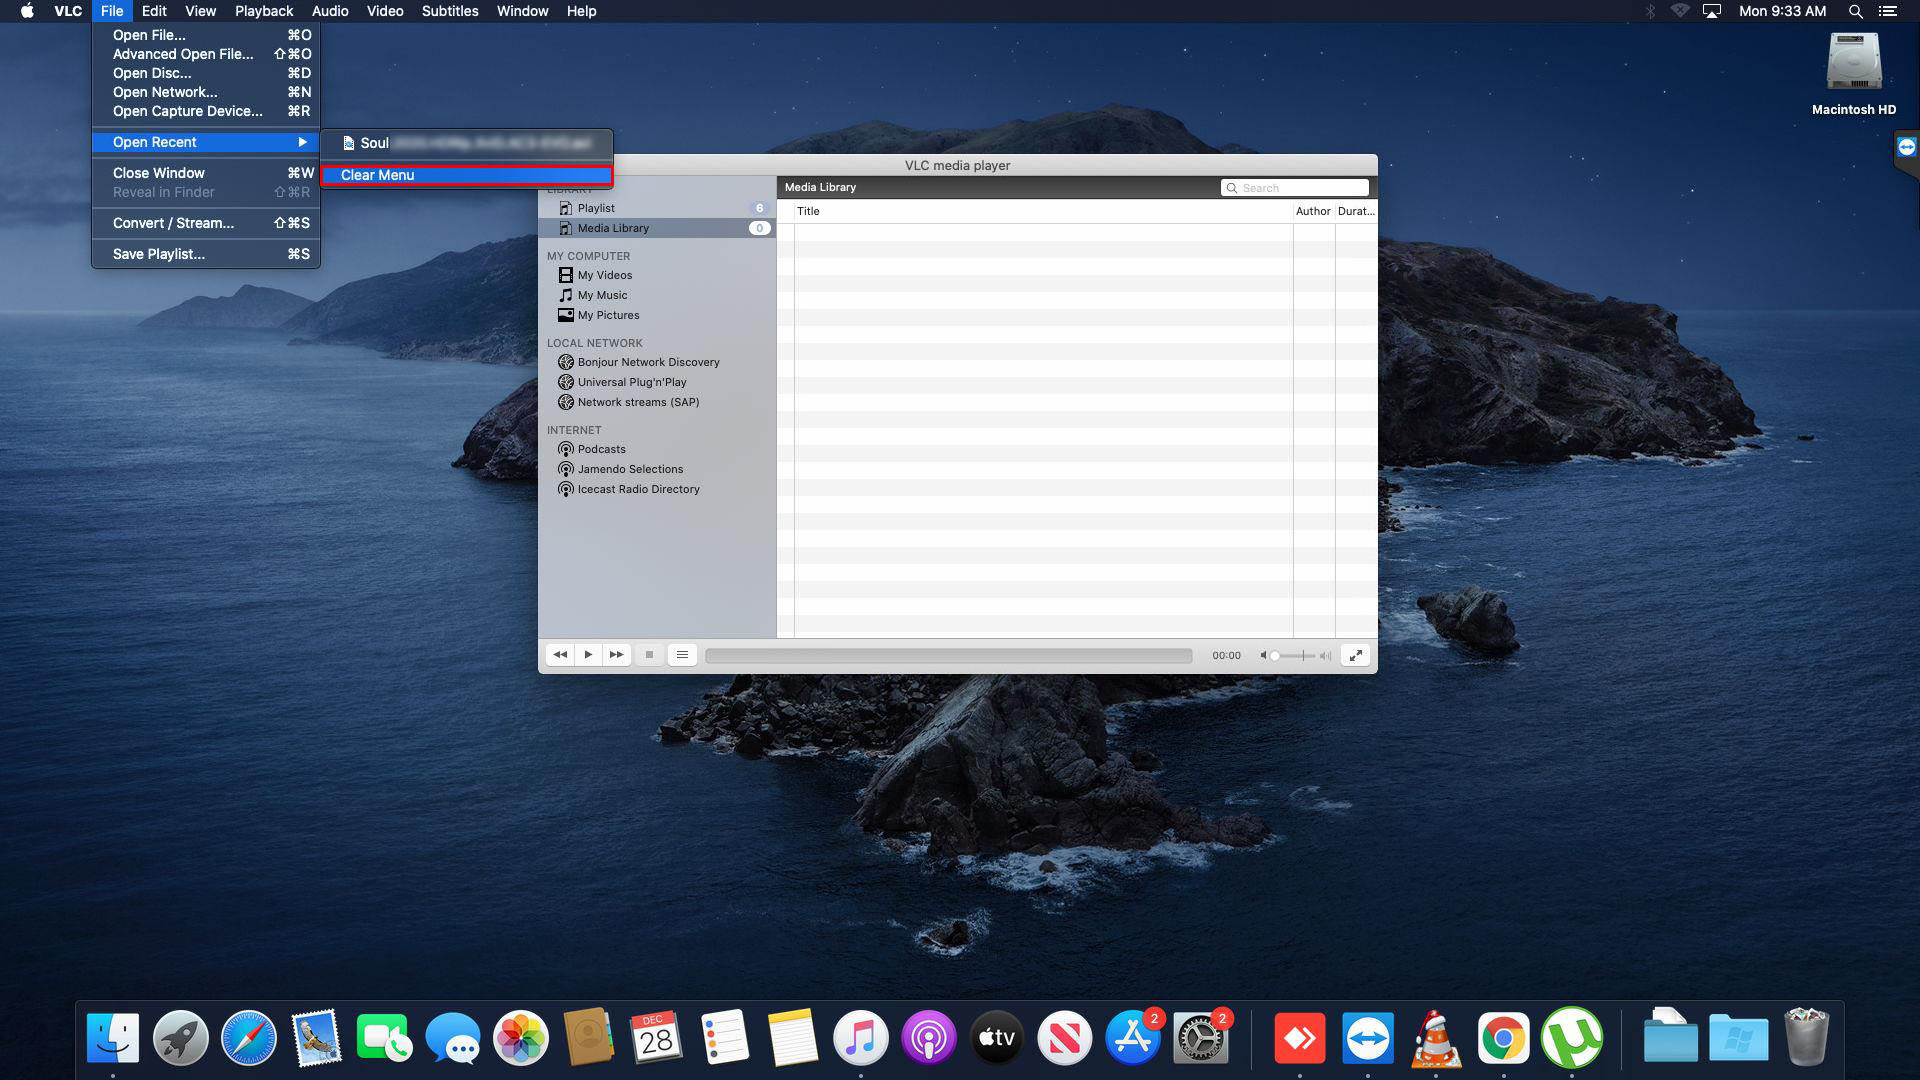
Task: Select Podcasts in the Internet section
Action: (601, 449)
